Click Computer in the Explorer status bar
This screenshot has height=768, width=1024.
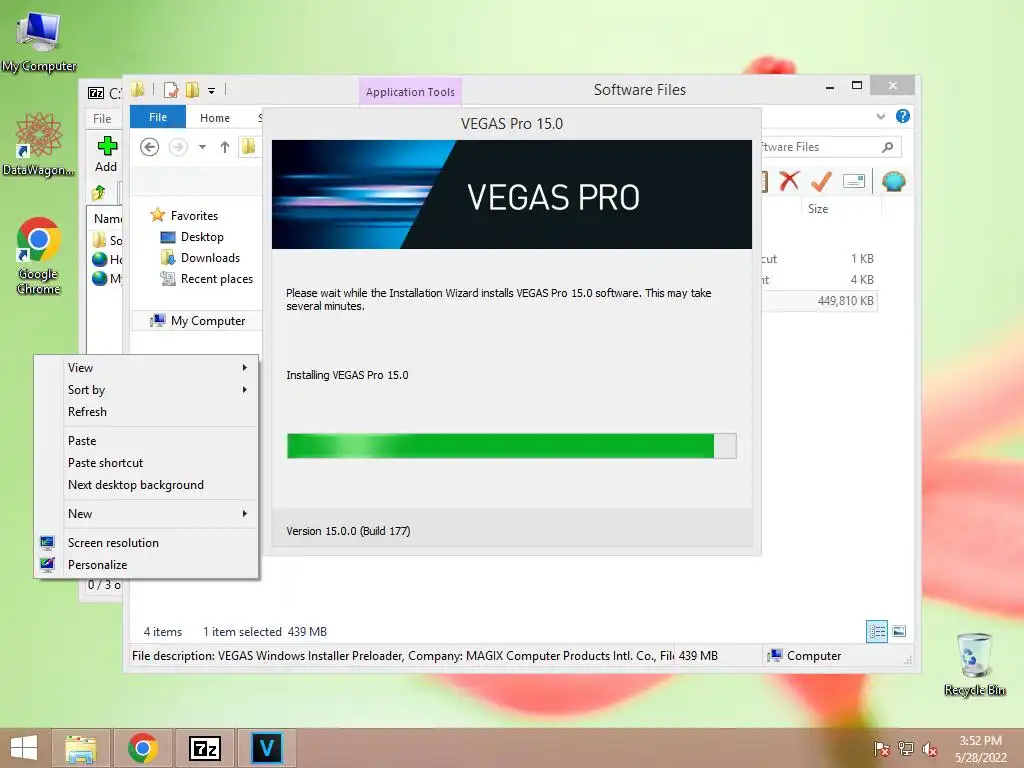[x=806, y=656]
